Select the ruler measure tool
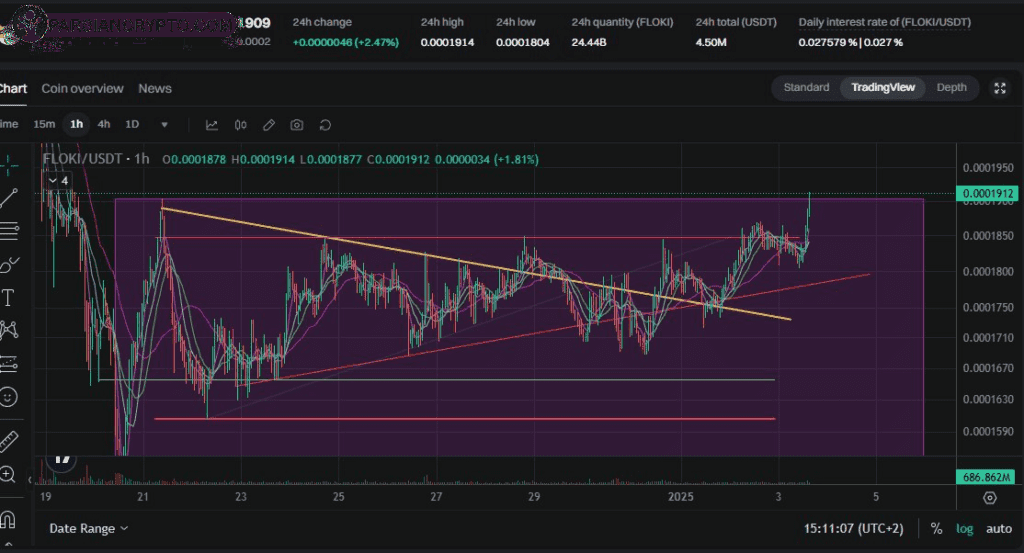 [x=8, y=441]
